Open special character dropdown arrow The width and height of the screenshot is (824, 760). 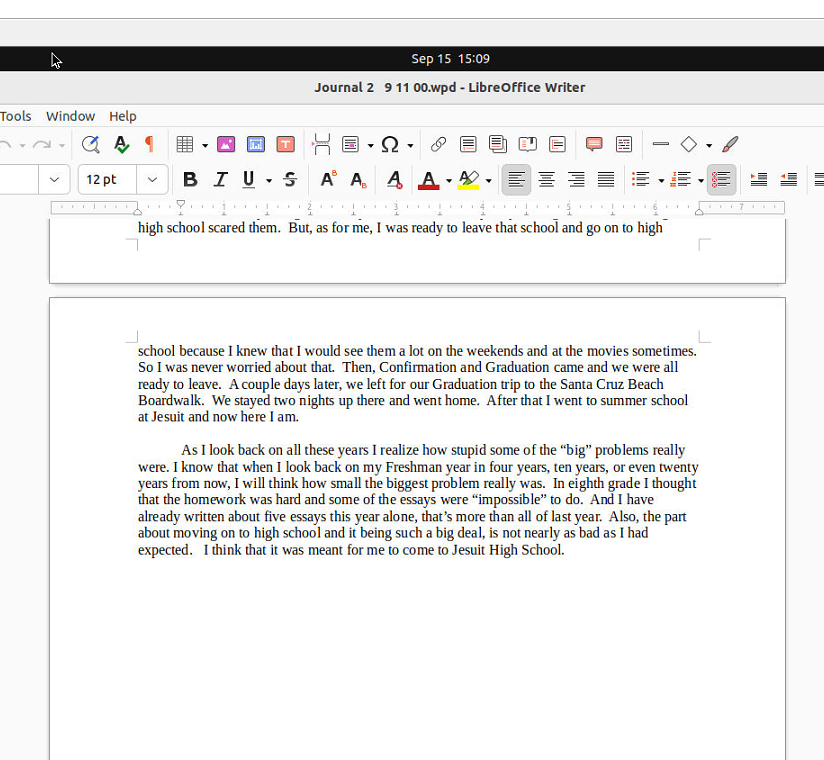click(x=410, y=145)
